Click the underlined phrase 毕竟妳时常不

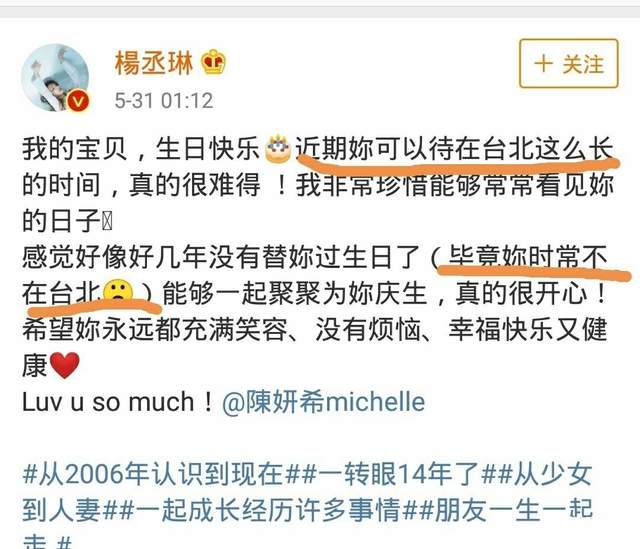(x=528, y=256)
